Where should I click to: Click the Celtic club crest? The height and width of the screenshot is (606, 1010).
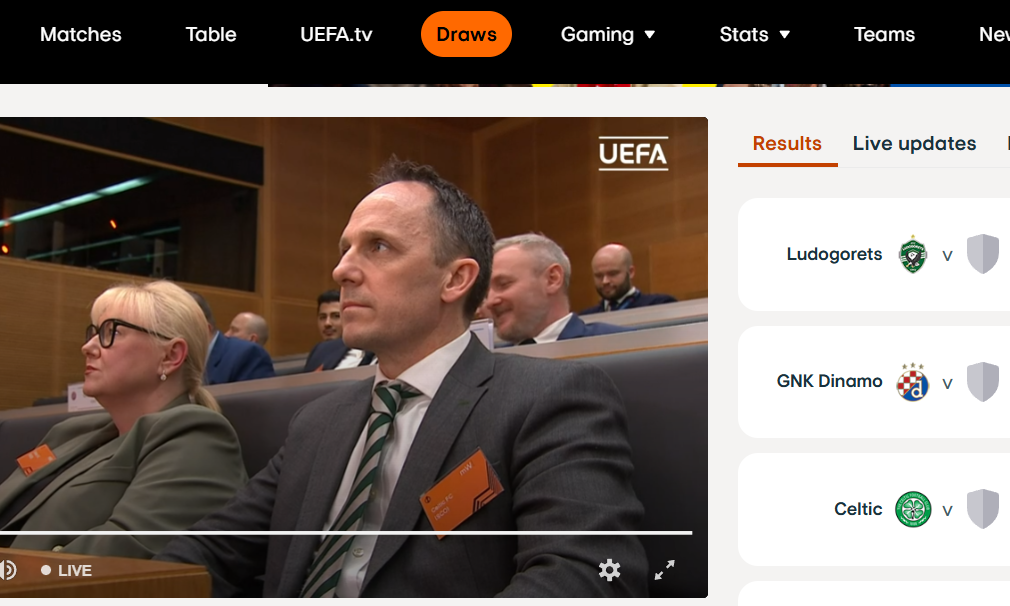913,509
